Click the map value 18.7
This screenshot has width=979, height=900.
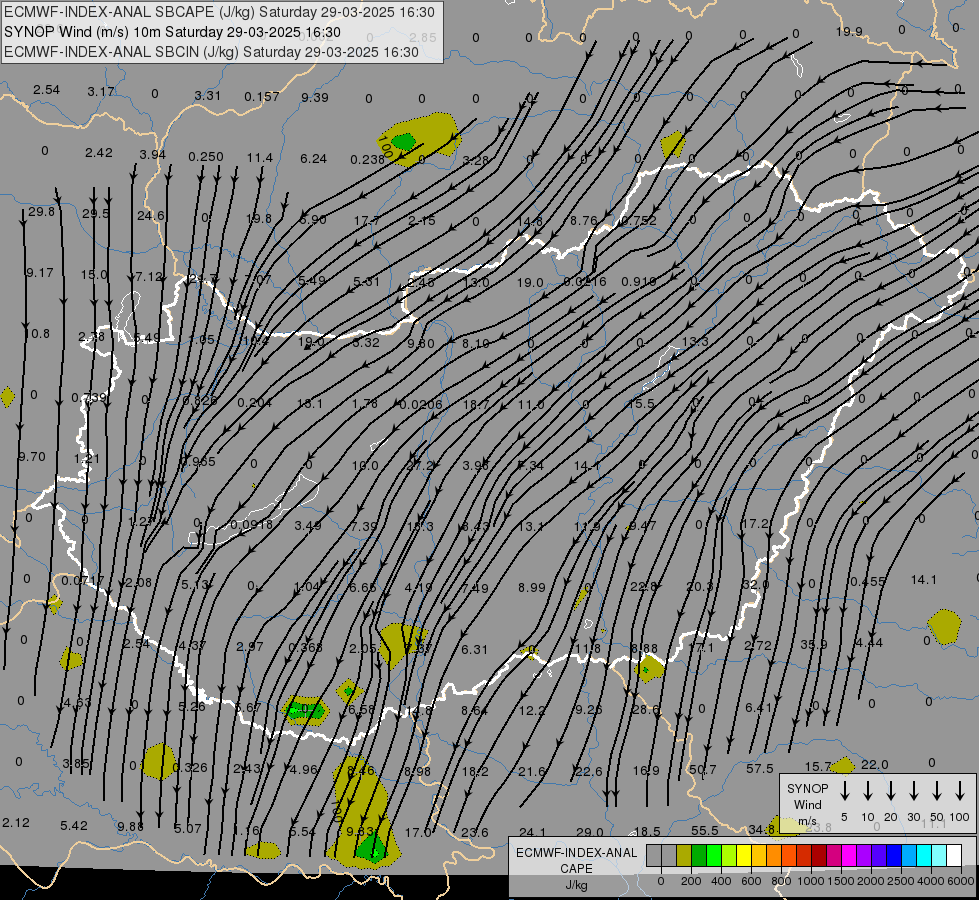click(x=476, y=405)
